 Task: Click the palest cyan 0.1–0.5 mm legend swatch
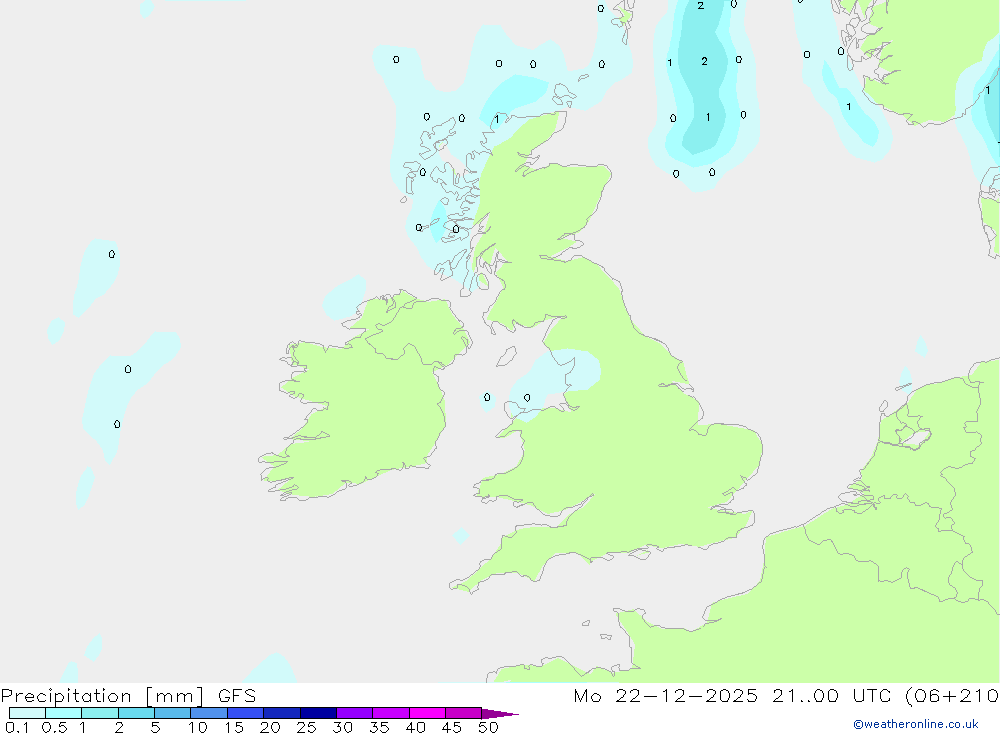tap(27, 713)
